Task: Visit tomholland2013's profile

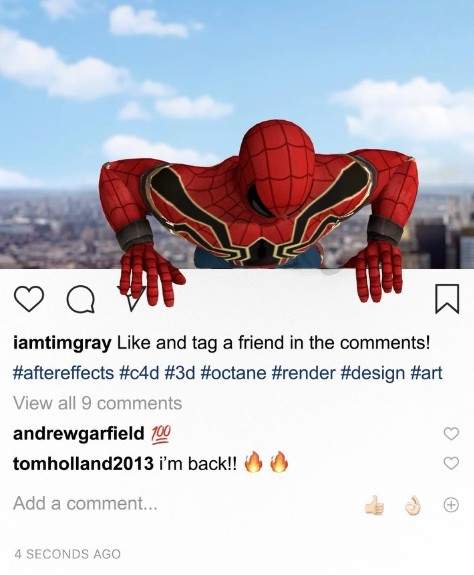Action: click(x=83, y=463)
